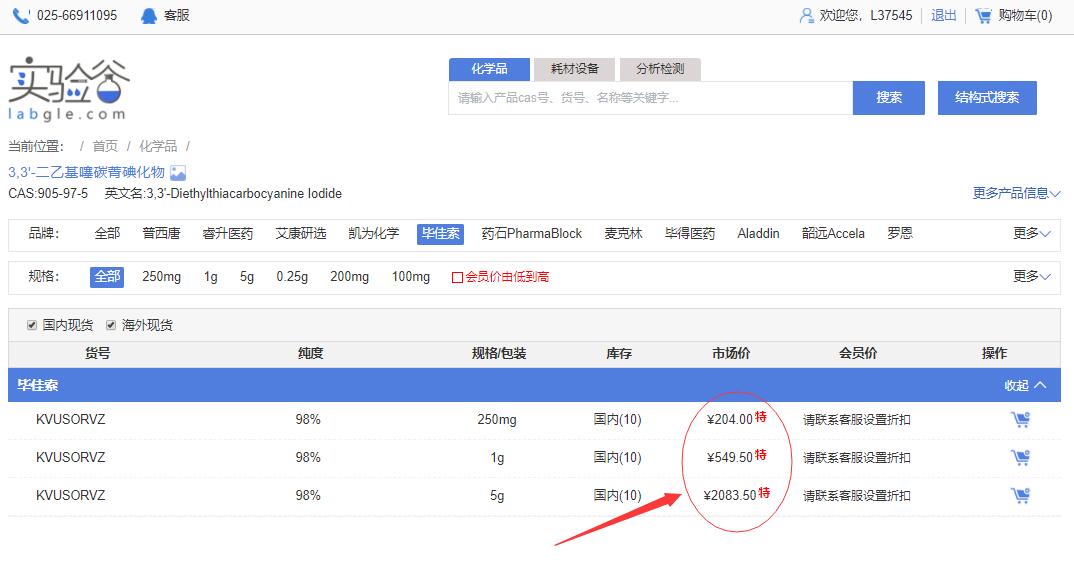Image resolution: width=1074 pixels, height=564 pixels.
Task: Click the 毕佳索 group header label
Action: click(x=38, y=385)
